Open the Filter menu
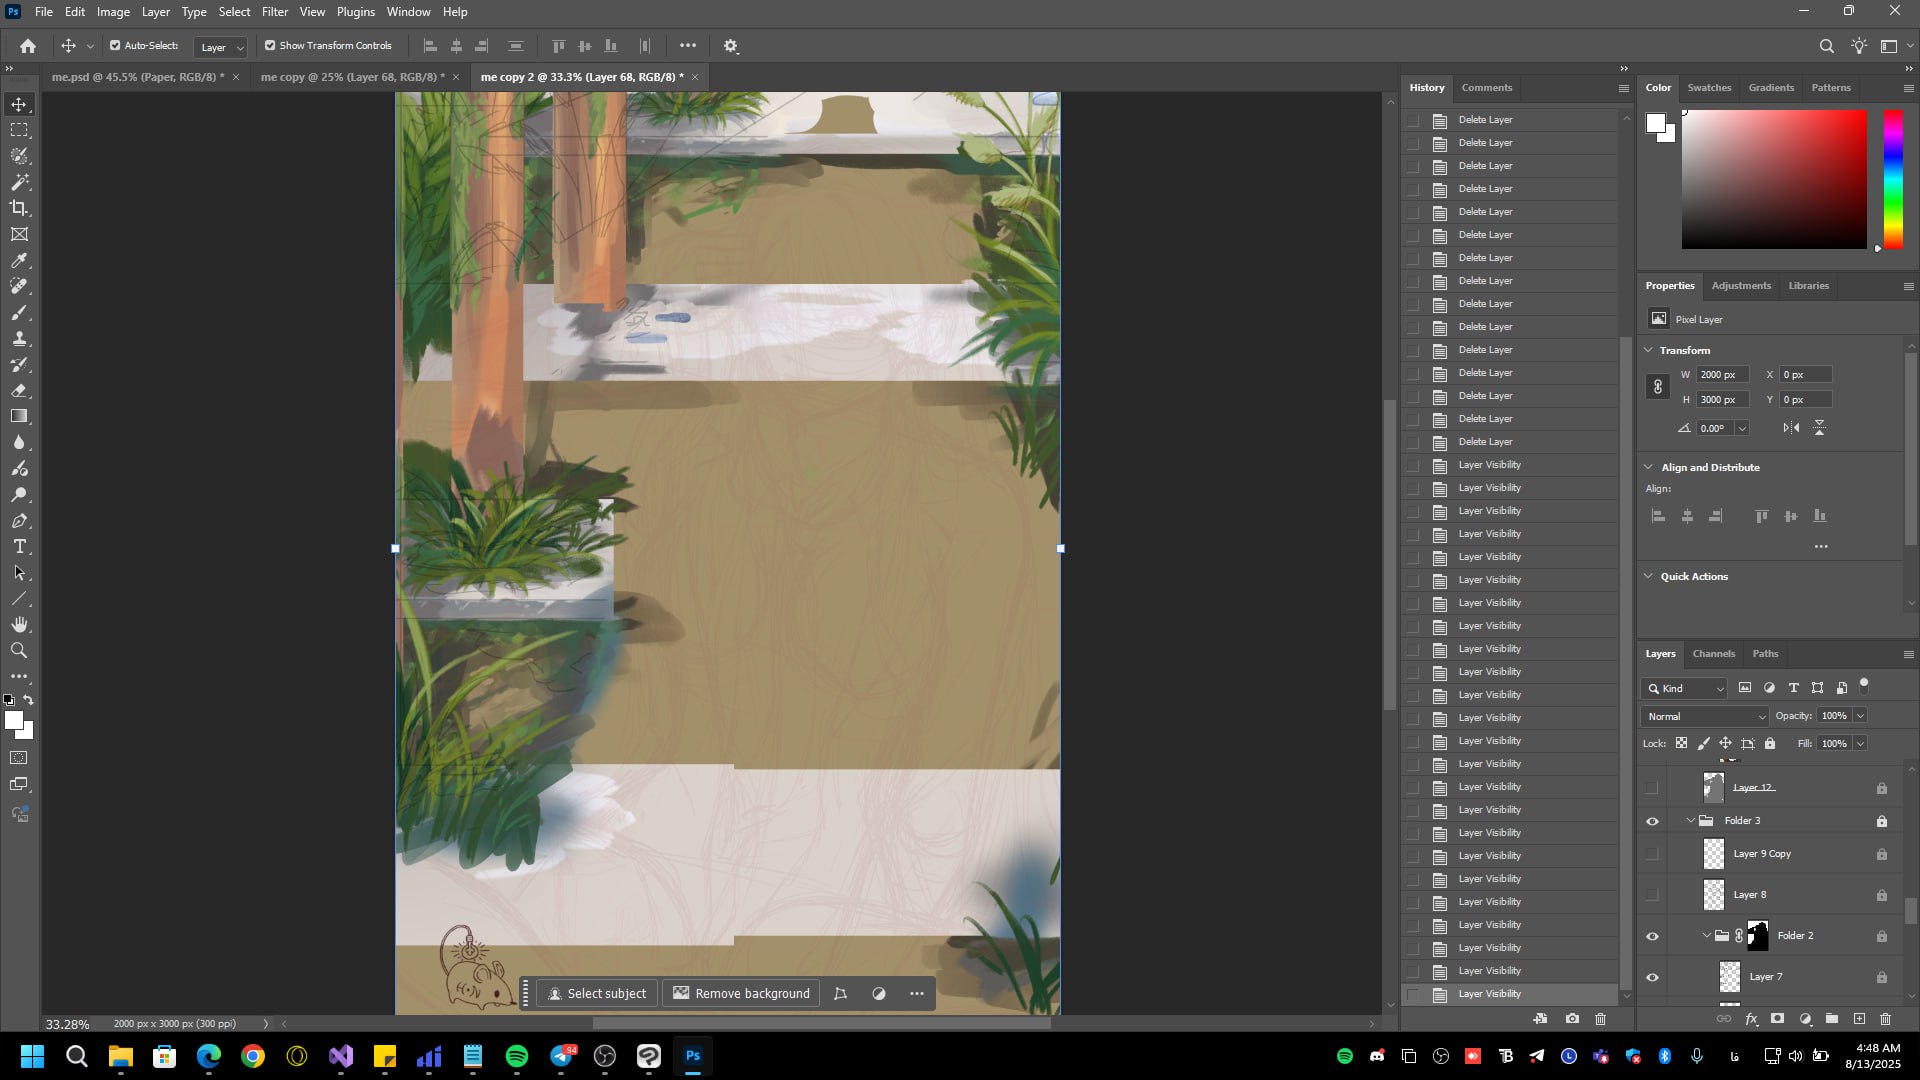The height and width of the screenshot is (1080, 1920). tap(274, 12)
